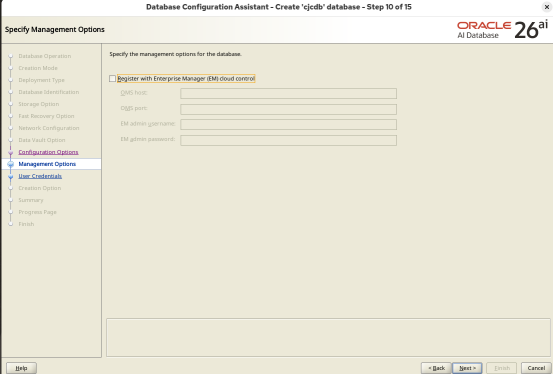Open Help for this wizard page
Screen dimensions: 554x375
(x=21, y=368)
